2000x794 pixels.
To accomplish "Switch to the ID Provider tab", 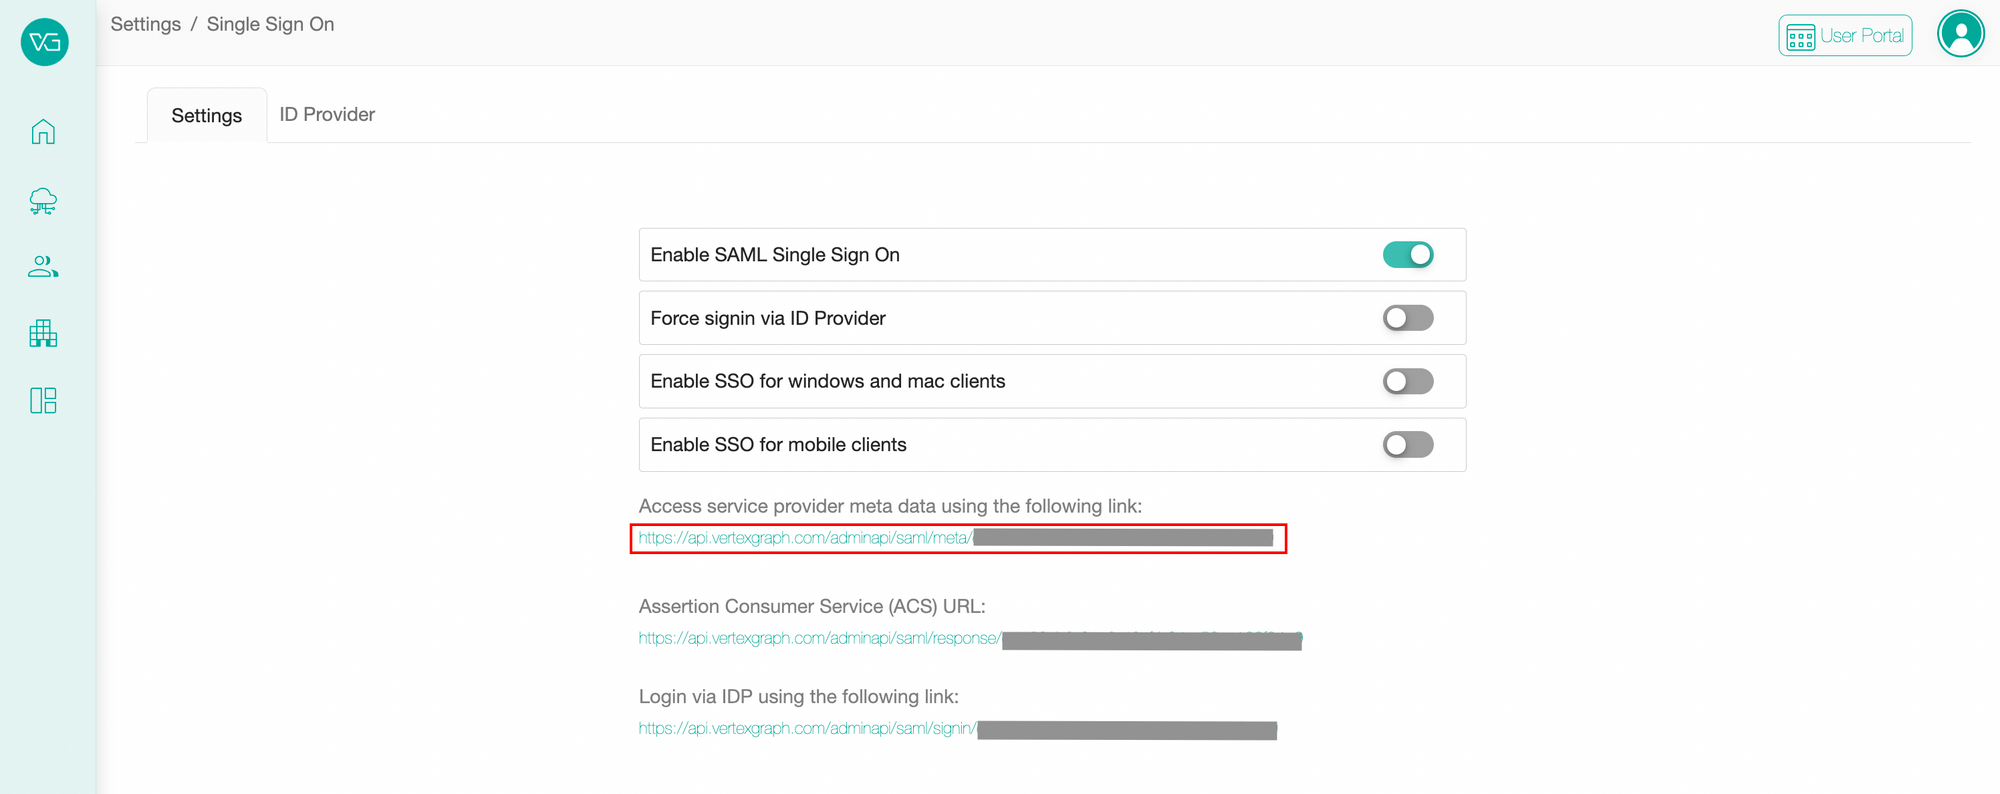I will point(327,115).
